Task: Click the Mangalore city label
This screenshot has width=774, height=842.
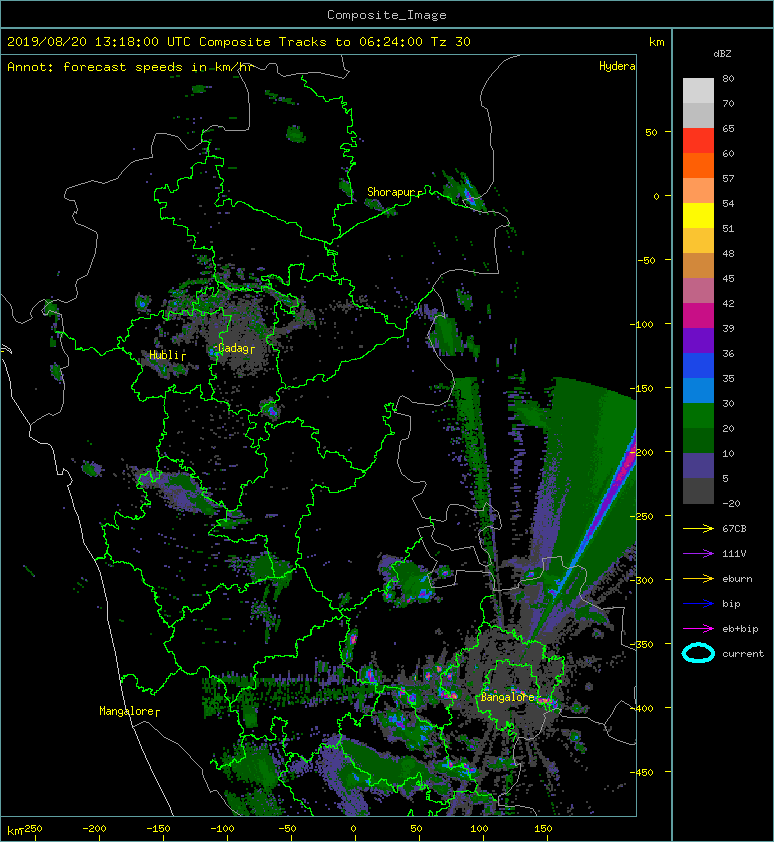Action: [x=127, y=711]
